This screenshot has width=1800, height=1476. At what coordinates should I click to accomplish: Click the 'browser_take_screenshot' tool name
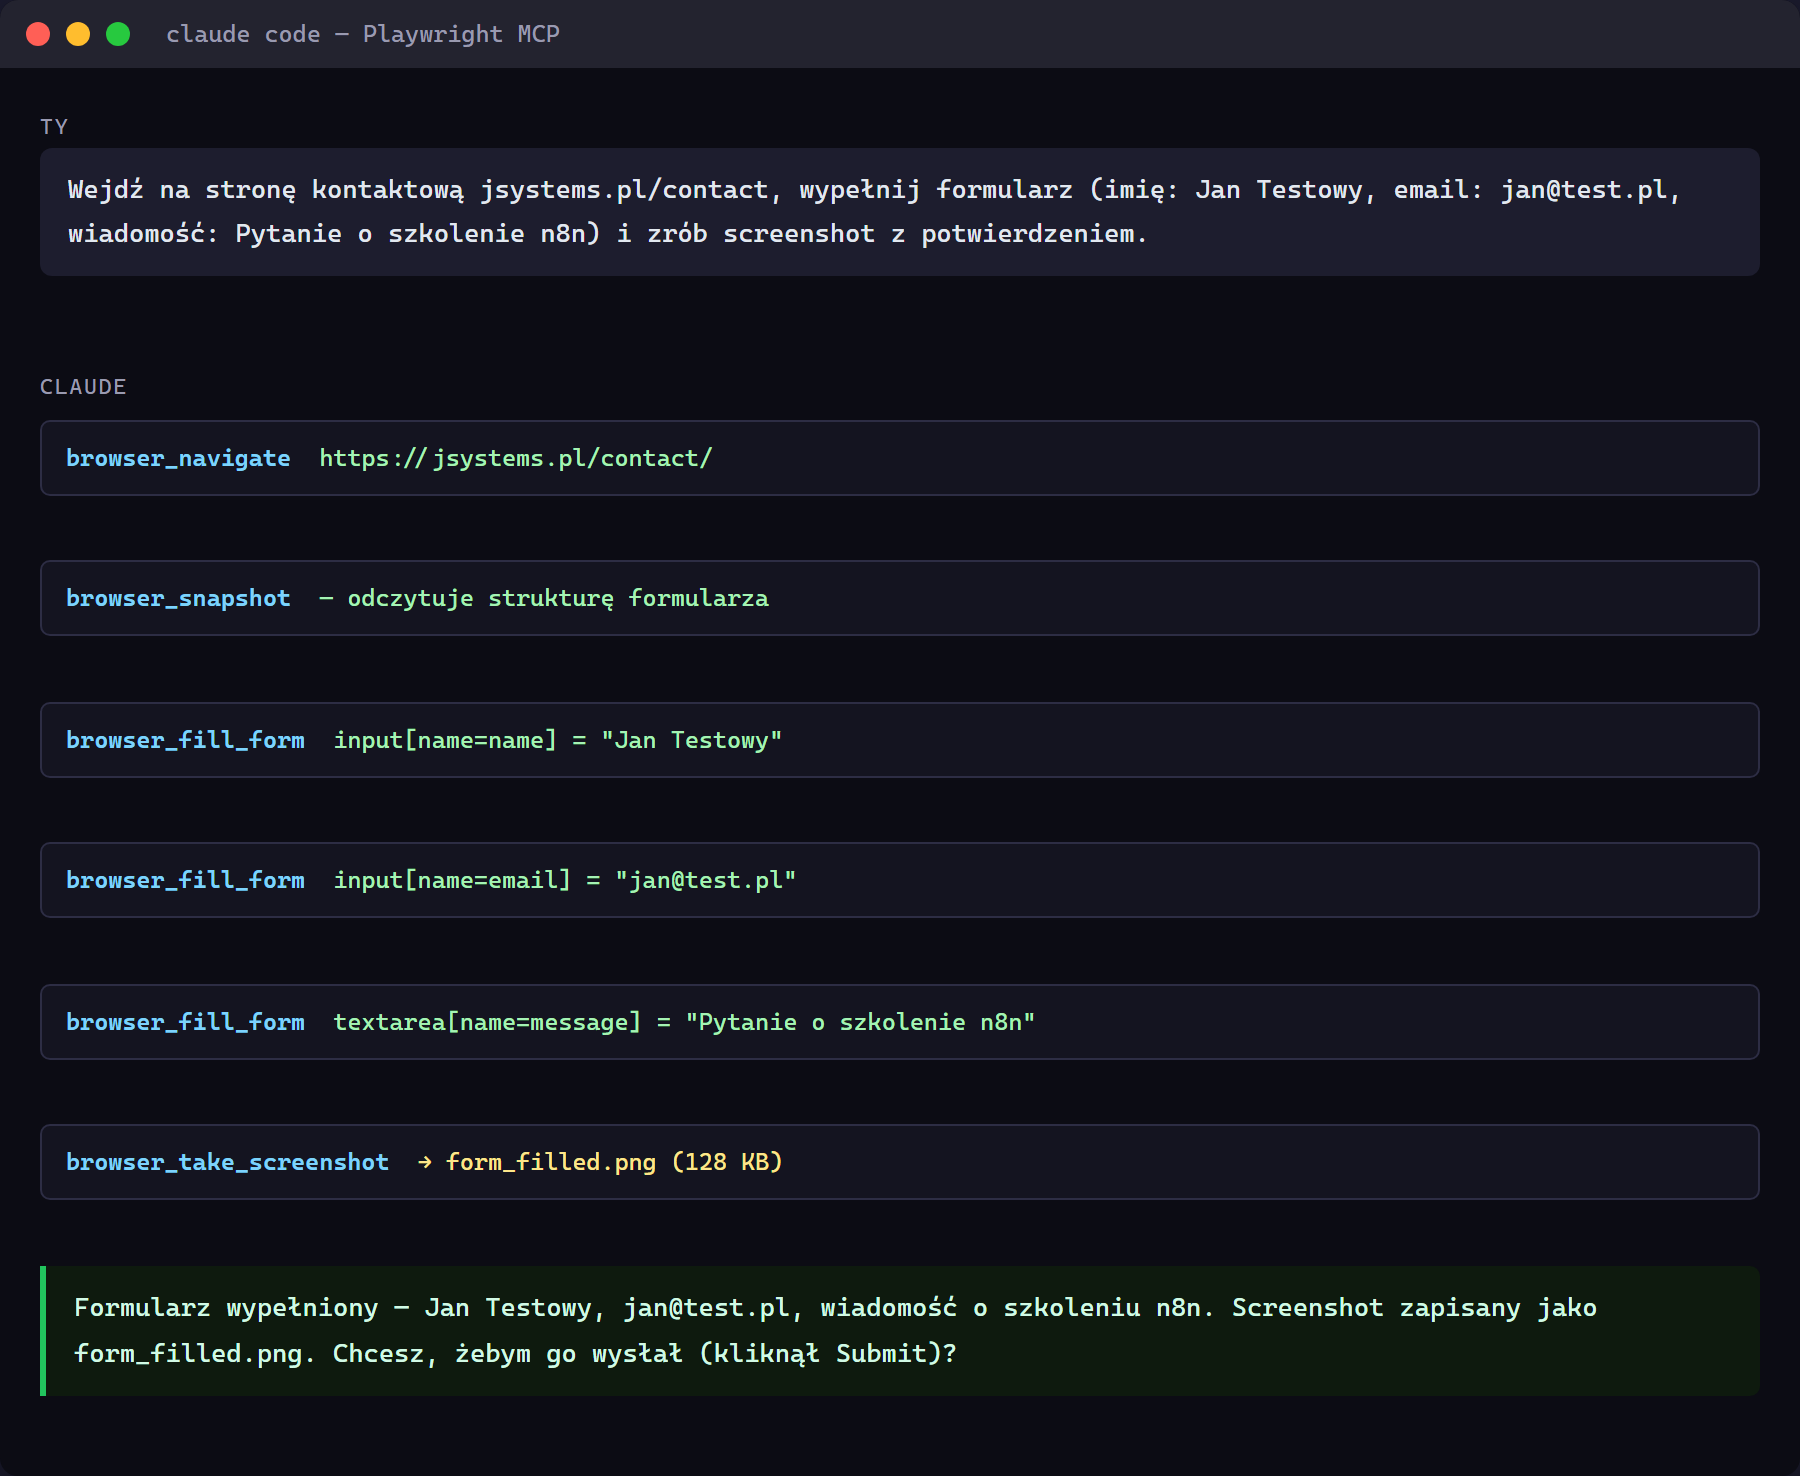coord(227,1162)
